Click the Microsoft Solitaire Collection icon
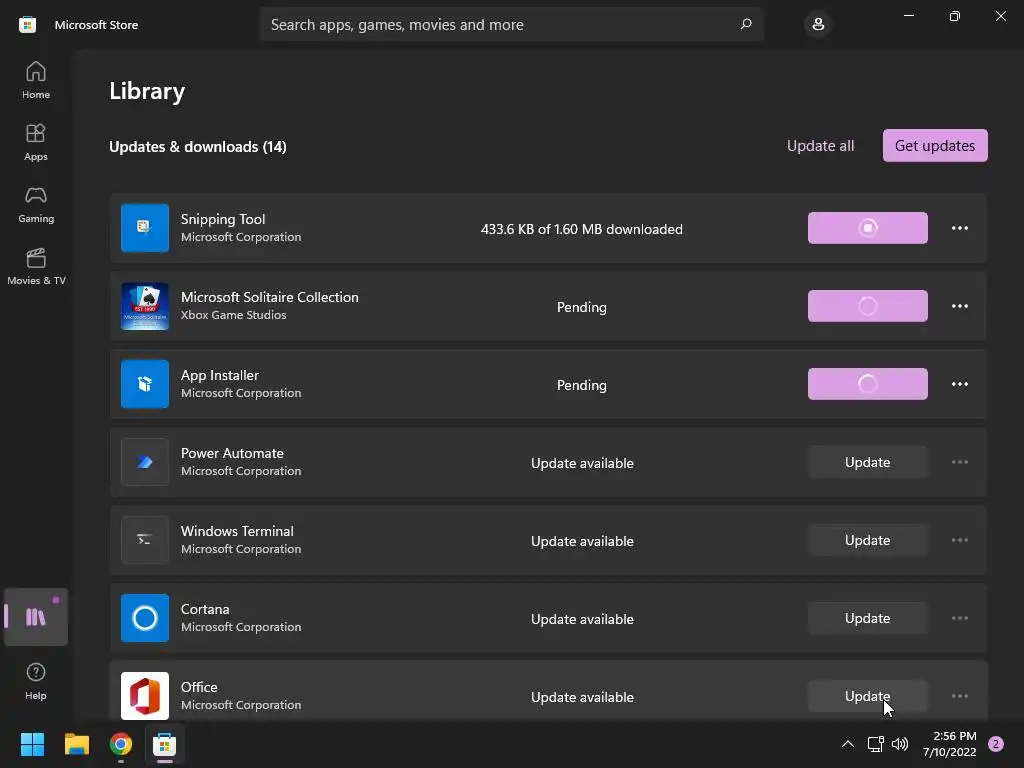The width and height of the screenshot is (1024, 768). (x=145, y=306)
